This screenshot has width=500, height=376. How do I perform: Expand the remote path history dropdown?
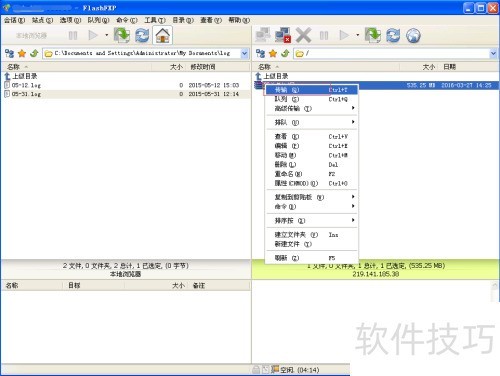pyautogui.click(x=493, y=53)
